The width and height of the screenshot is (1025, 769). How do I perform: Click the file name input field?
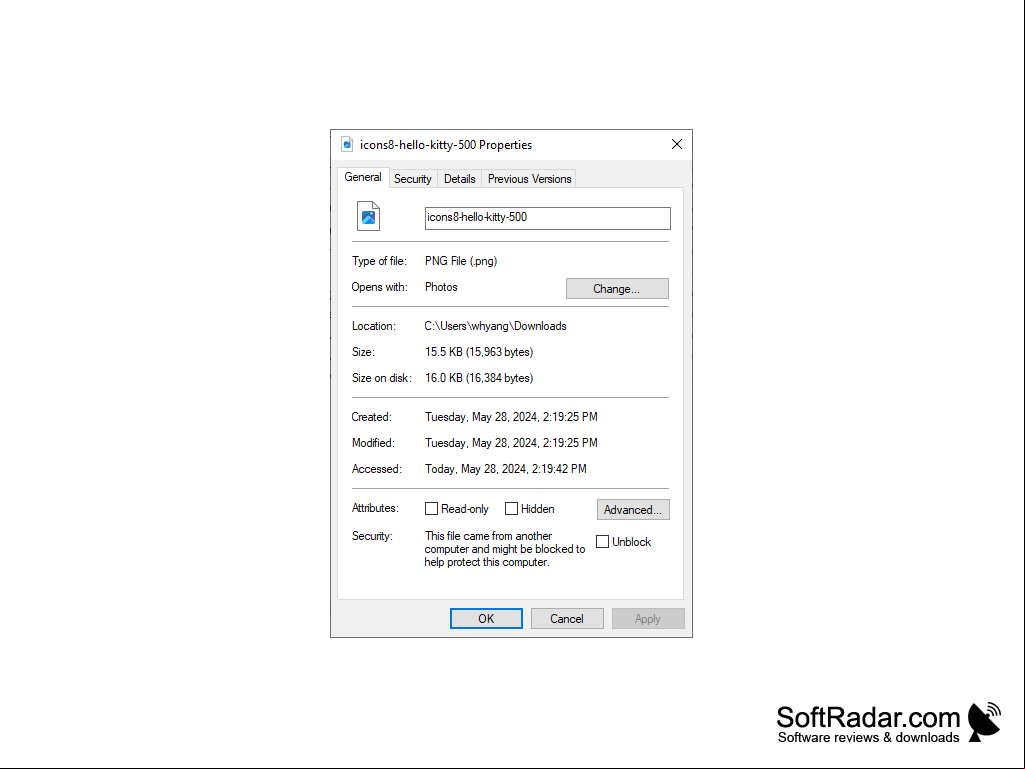point(548,218)
